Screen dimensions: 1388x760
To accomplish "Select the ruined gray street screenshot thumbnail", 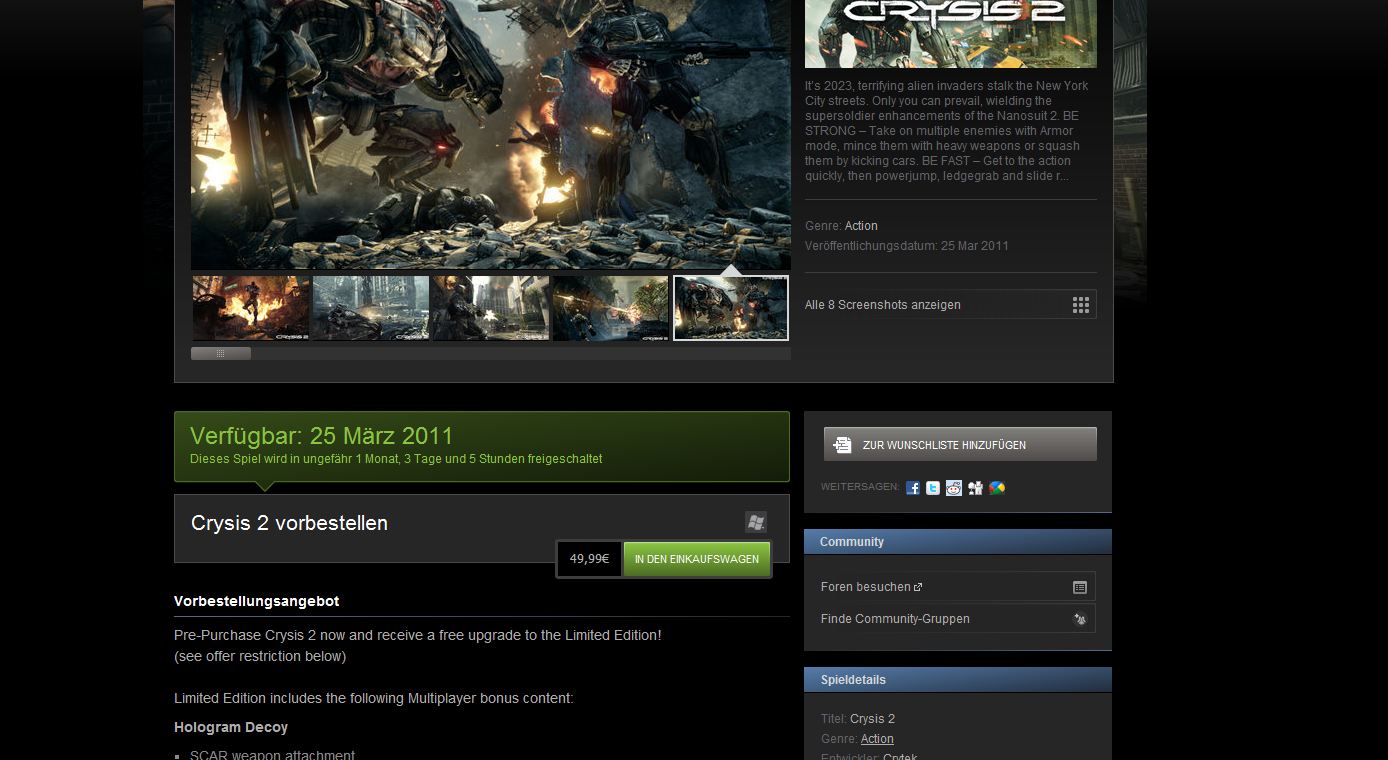I will tap(371, 308).
